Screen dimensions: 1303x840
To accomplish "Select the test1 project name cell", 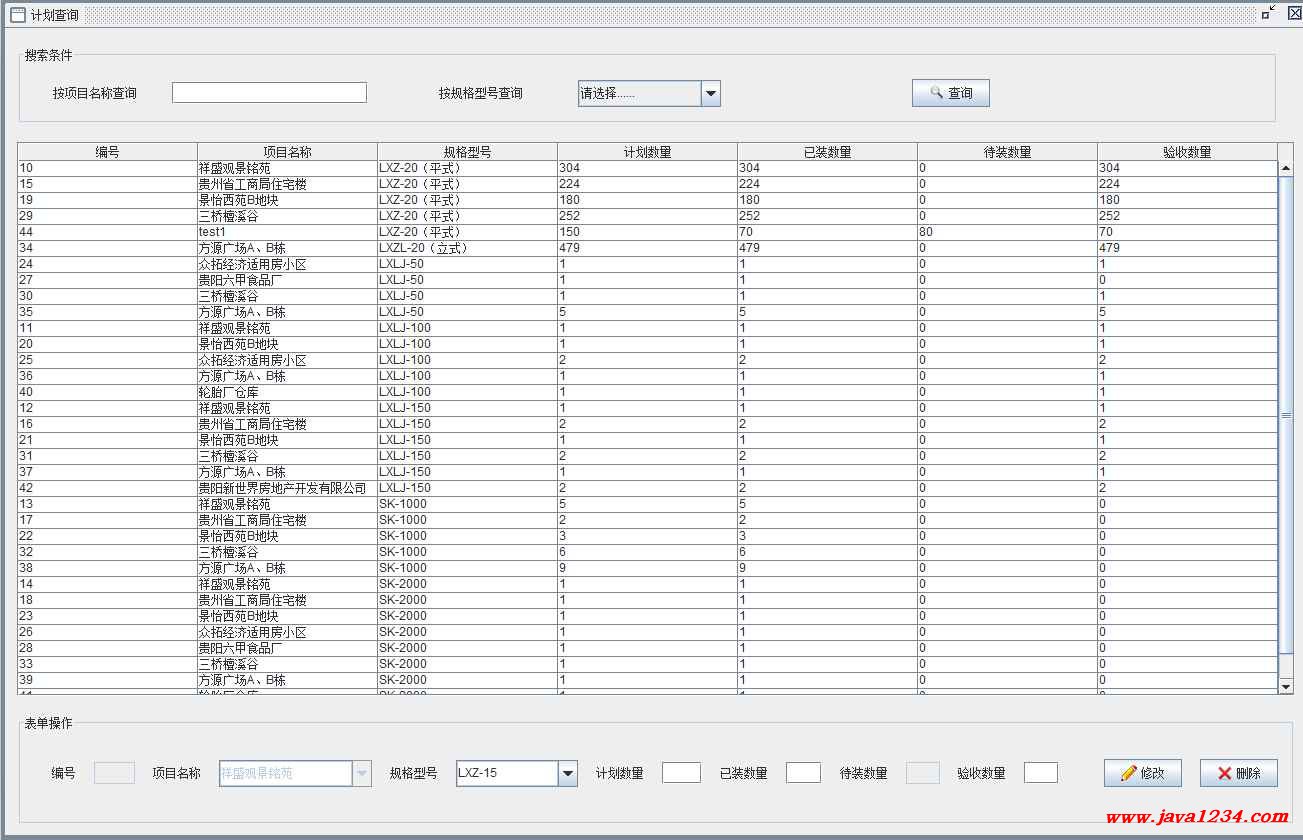I will click(288, 232).
